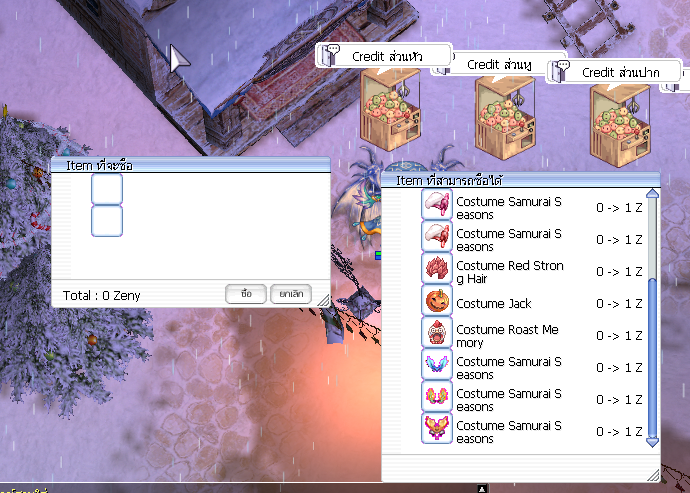Image resolution: width=690 pixels, height=493 pixels.
Task: Open the Credit ส่วนหู vendor sign
Action: [498, 64]
